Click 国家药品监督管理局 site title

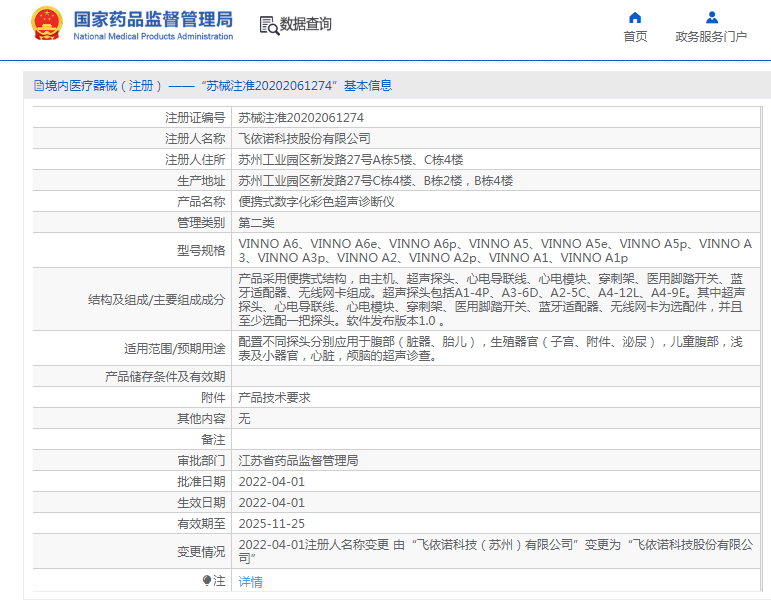coord(153,20)
